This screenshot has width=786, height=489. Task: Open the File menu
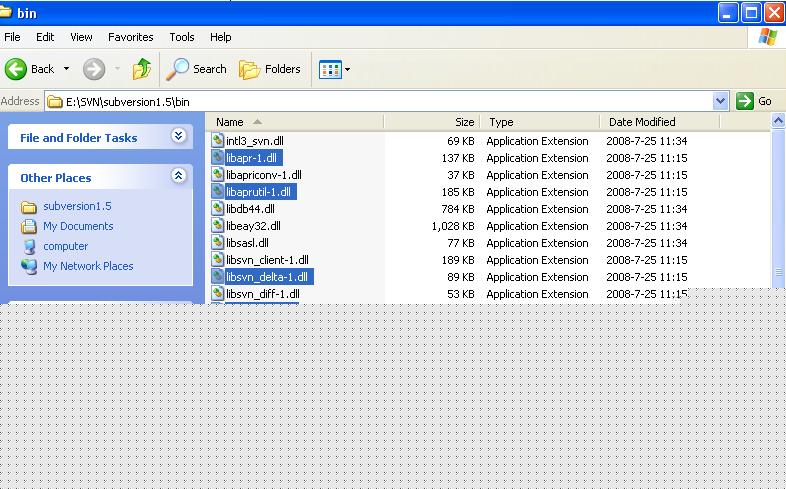12,37
